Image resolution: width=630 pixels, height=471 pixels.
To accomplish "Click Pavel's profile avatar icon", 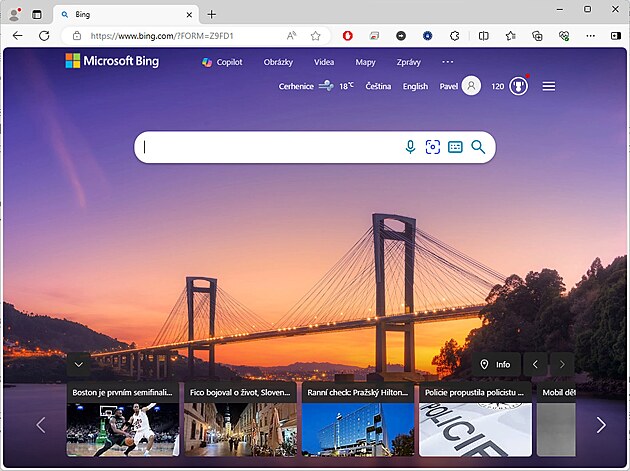I will click(x=472, y=86).
